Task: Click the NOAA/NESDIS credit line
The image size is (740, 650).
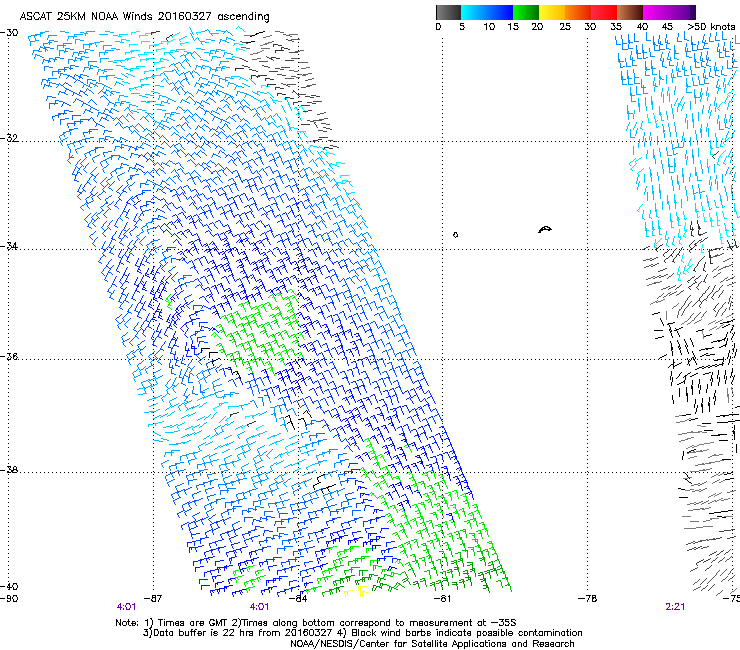Action: (432, 644)
